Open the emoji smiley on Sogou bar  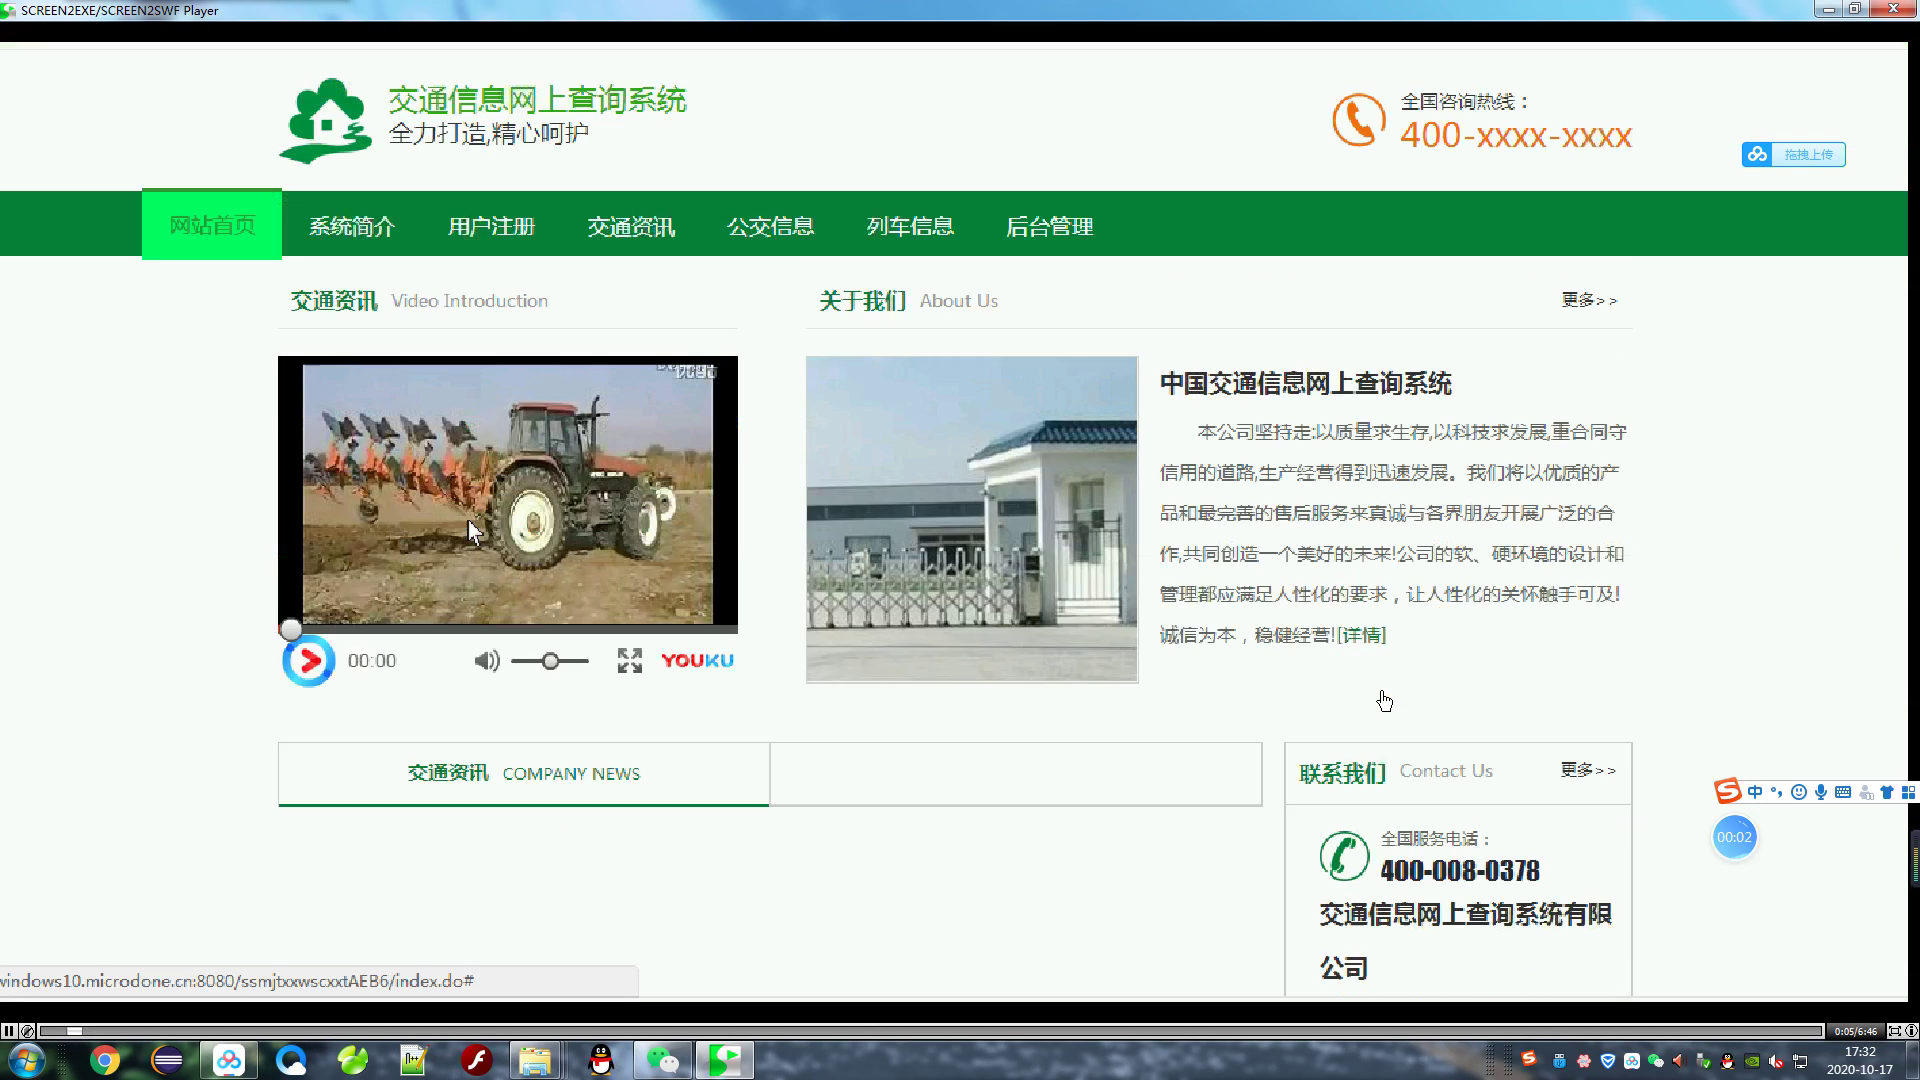coord(1798,792)
